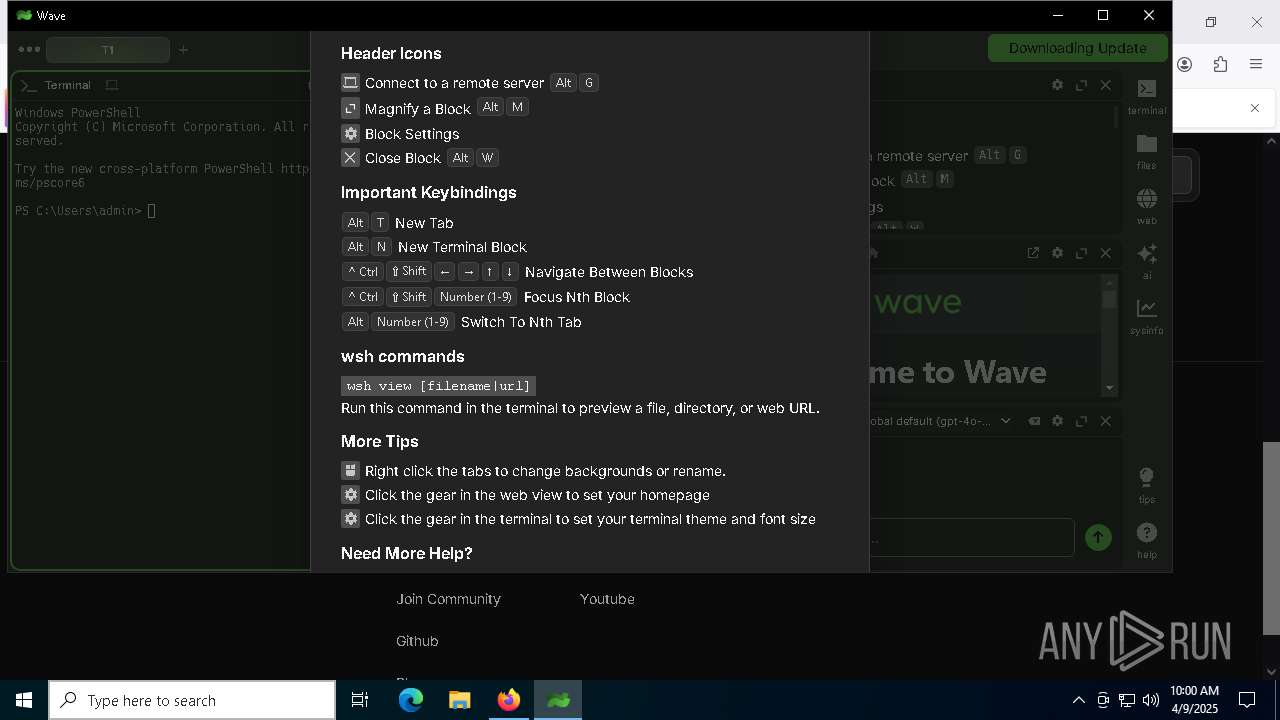
Task: Open the Youtube link
Action: [607, 599]
